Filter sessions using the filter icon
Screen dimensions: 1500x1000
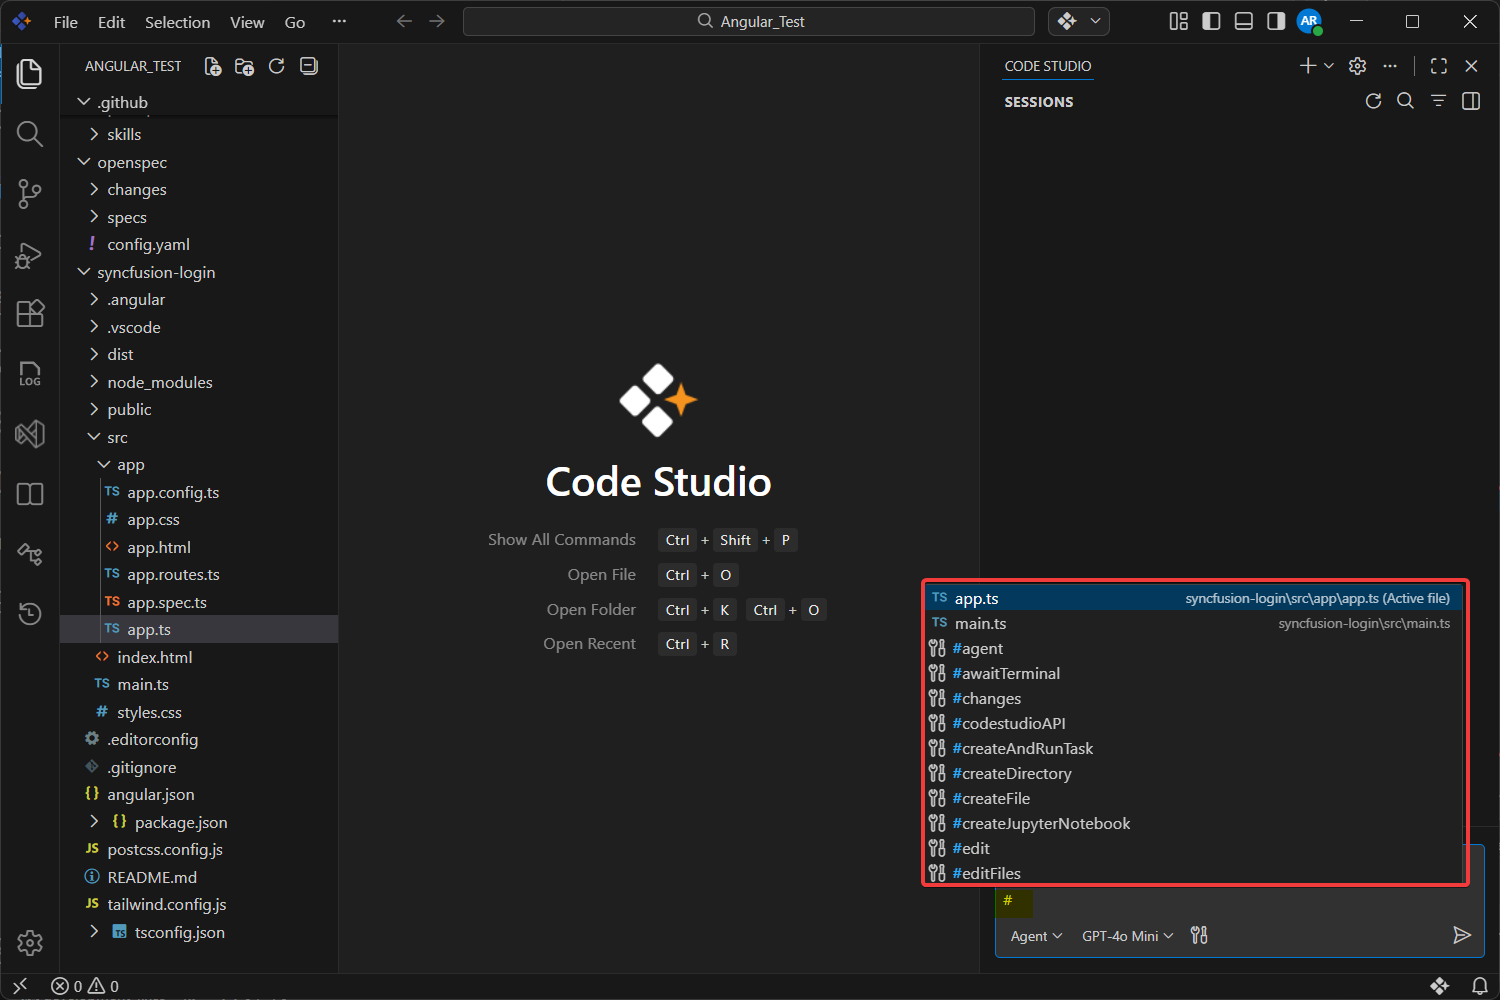[x=1438, y=101]
